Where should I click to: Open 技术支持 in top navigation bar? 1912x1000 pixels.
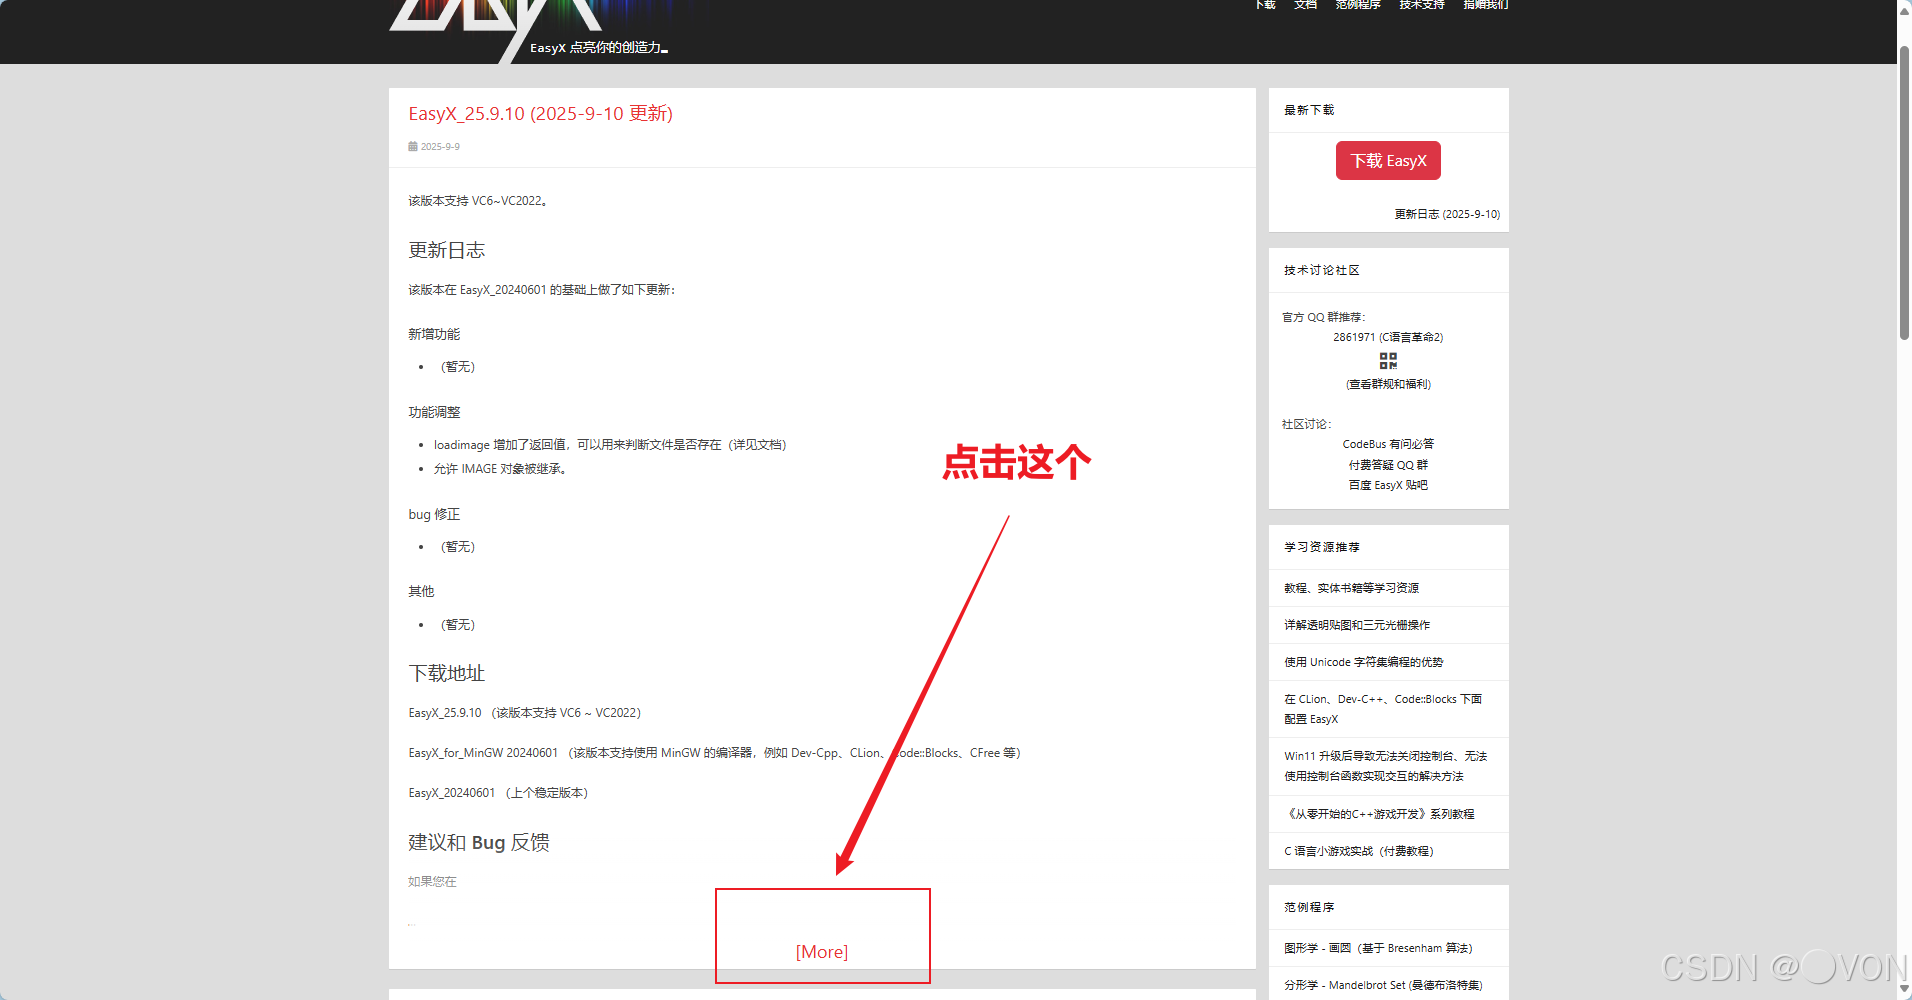click(1422, 5)
